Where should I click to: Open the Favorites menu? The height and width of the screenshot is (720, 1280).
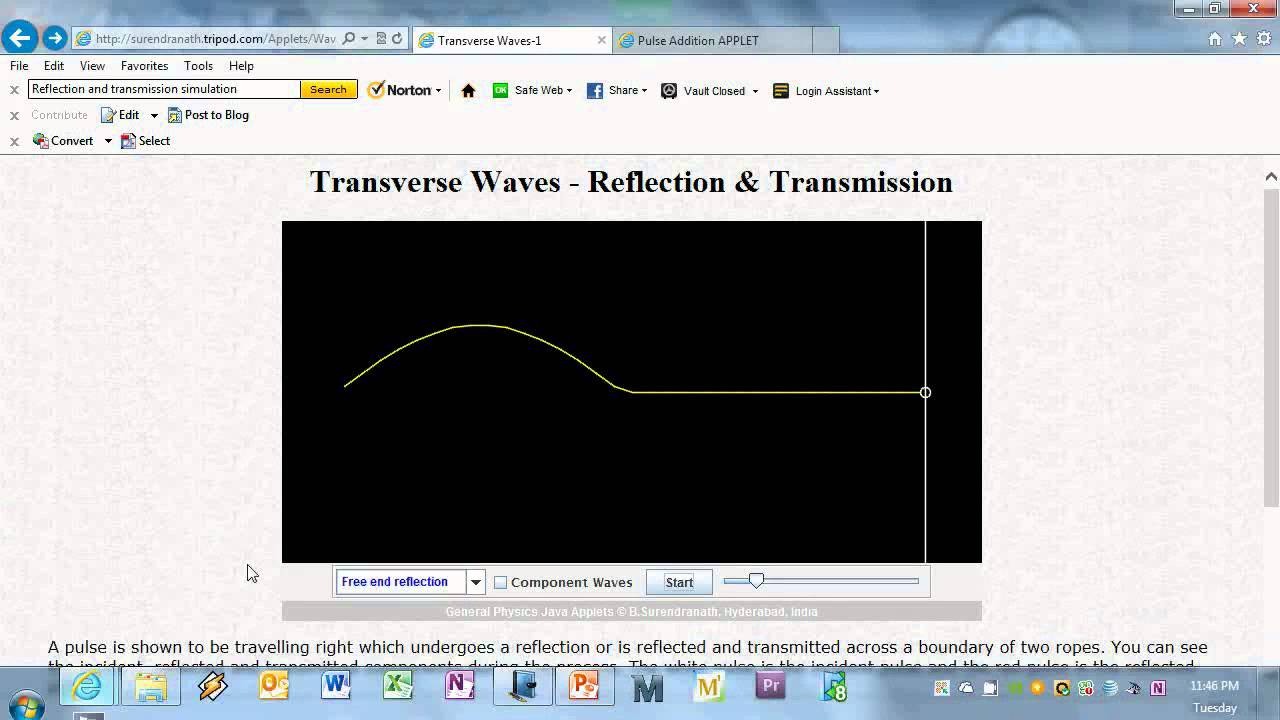pyautogui.click(x=144, y=66)
